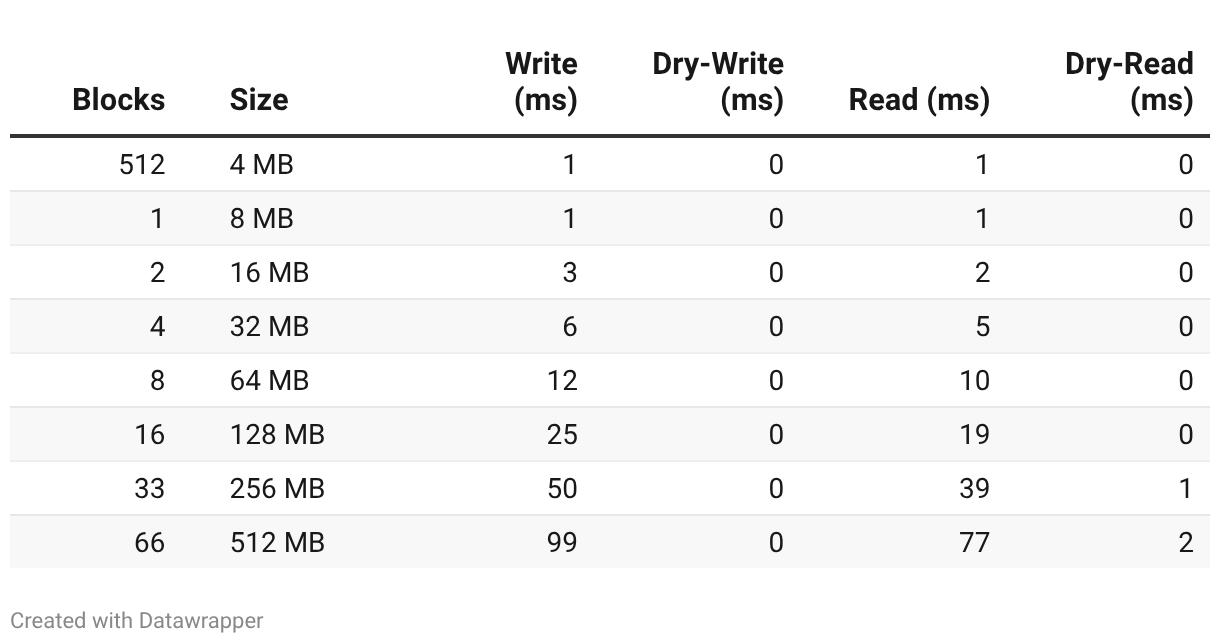Screen dimensions: 1220x644
Task: Click the Write value 99 cell
Action: tap(562, 542)
